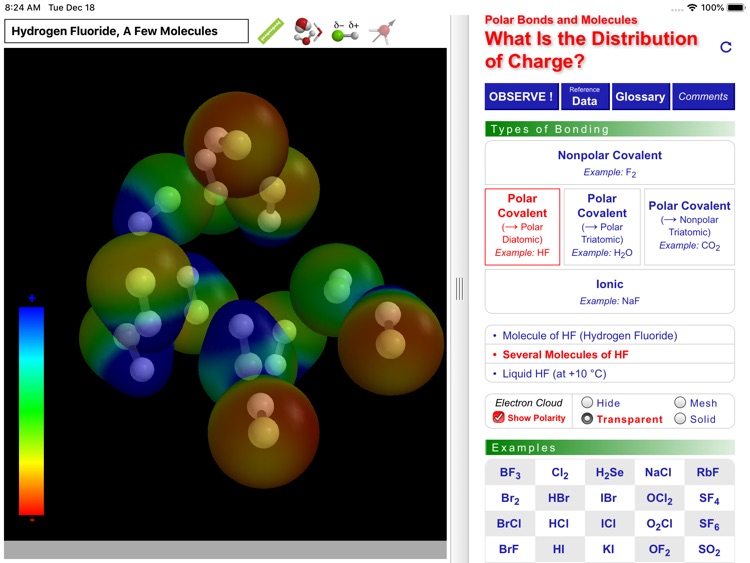The height and width of the screenshot is (563, 750).
Task: Pick the Br2 example
Action: pos(510,498)
